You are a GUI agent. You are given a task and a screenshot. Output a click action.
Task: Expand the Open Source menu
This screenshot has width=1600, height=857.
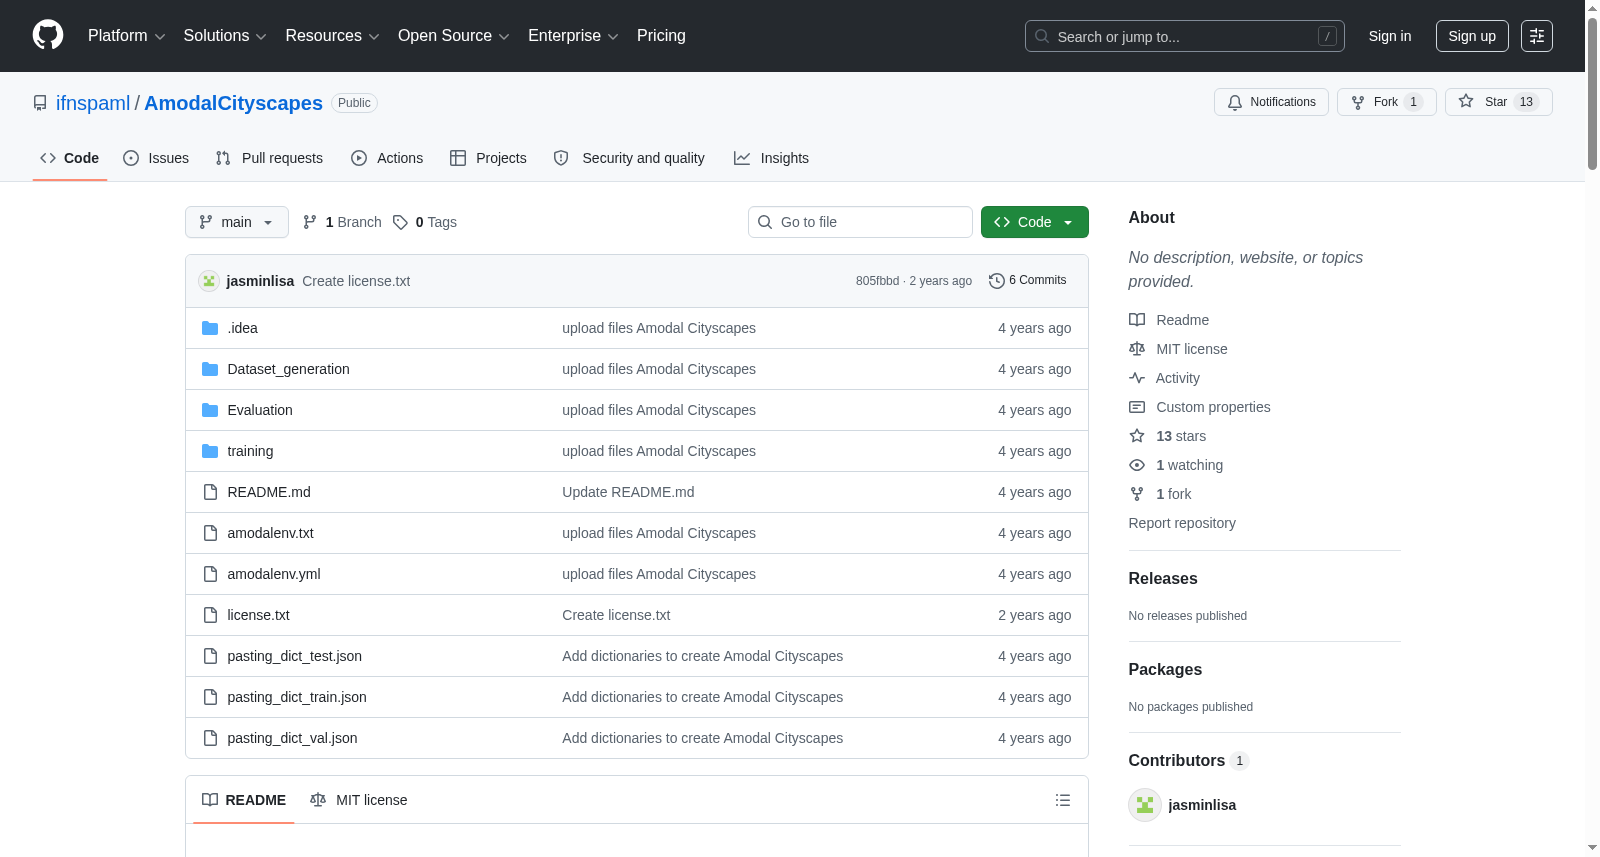tap(453, 36)
